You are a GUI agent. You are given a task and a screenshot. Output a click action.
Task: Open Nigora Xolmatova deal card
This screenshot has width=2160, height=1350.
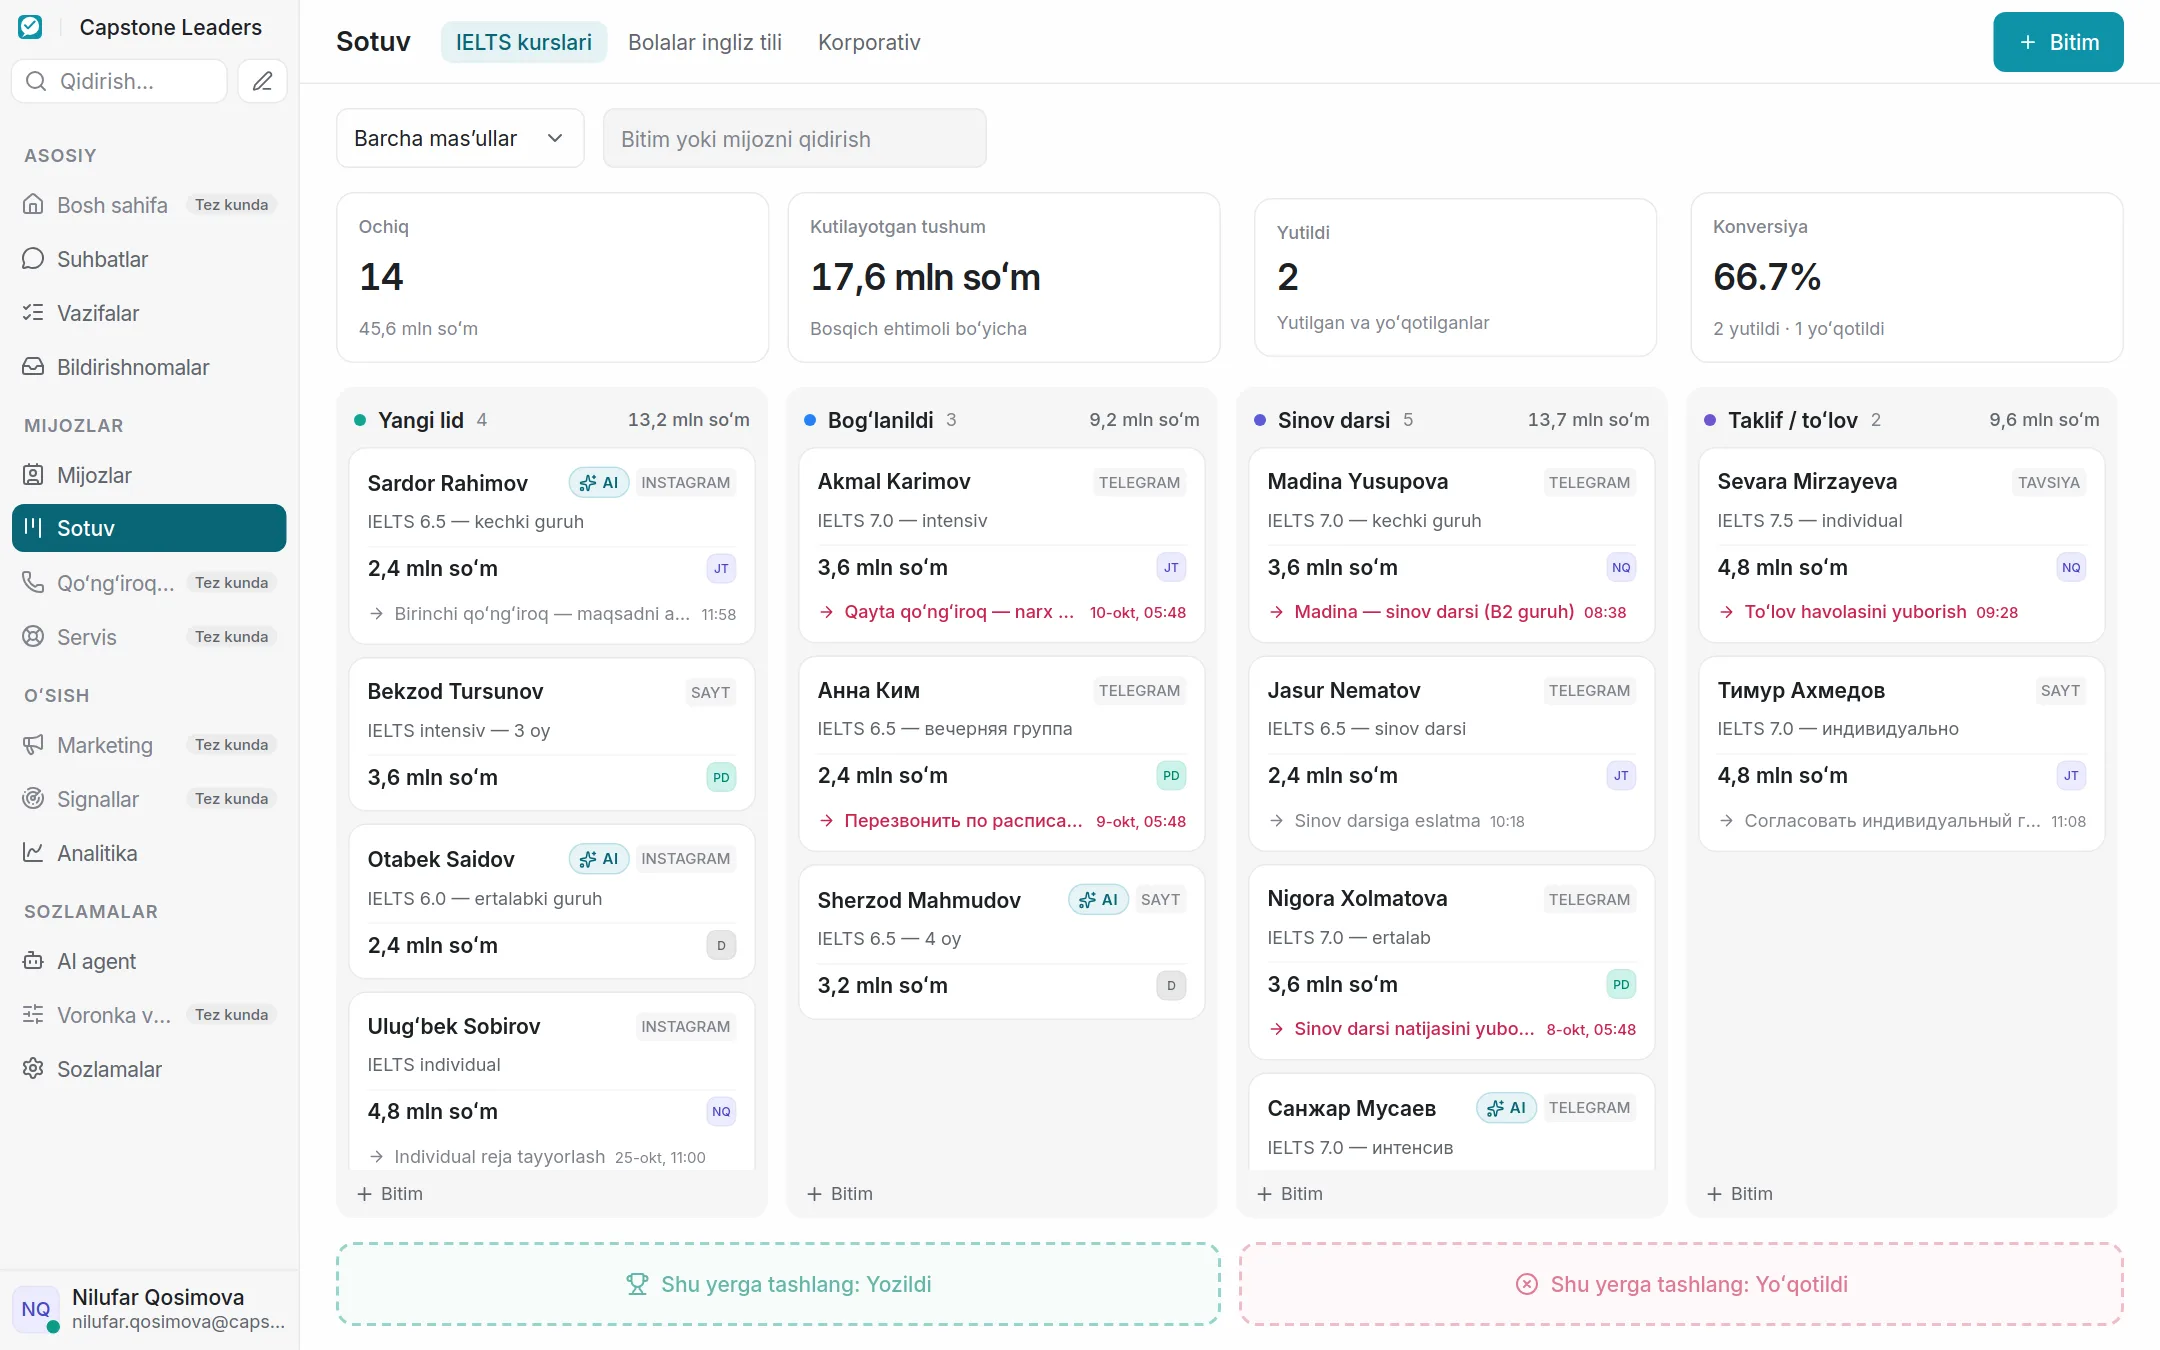1451,962
